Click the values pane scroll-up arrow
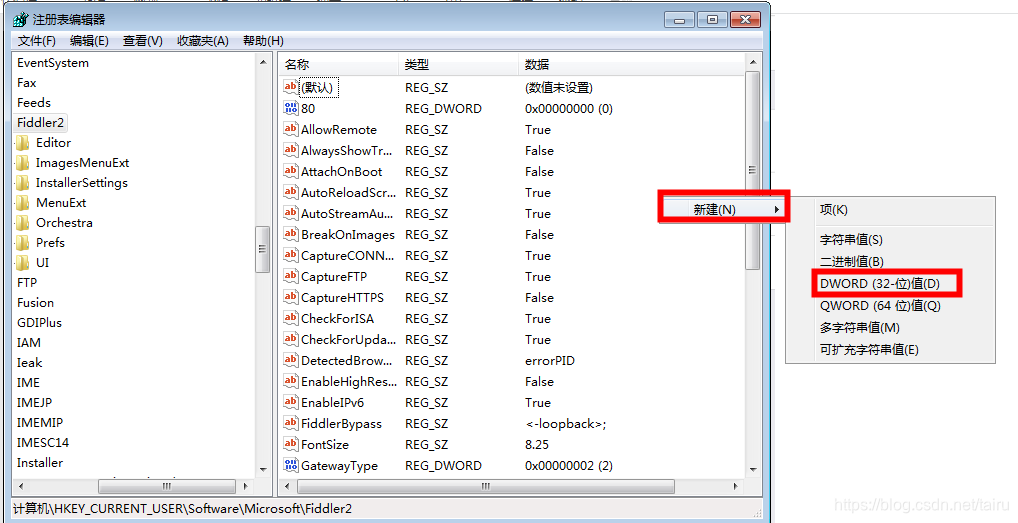This screenshot has height=523, width=1018. pos(752,62)
